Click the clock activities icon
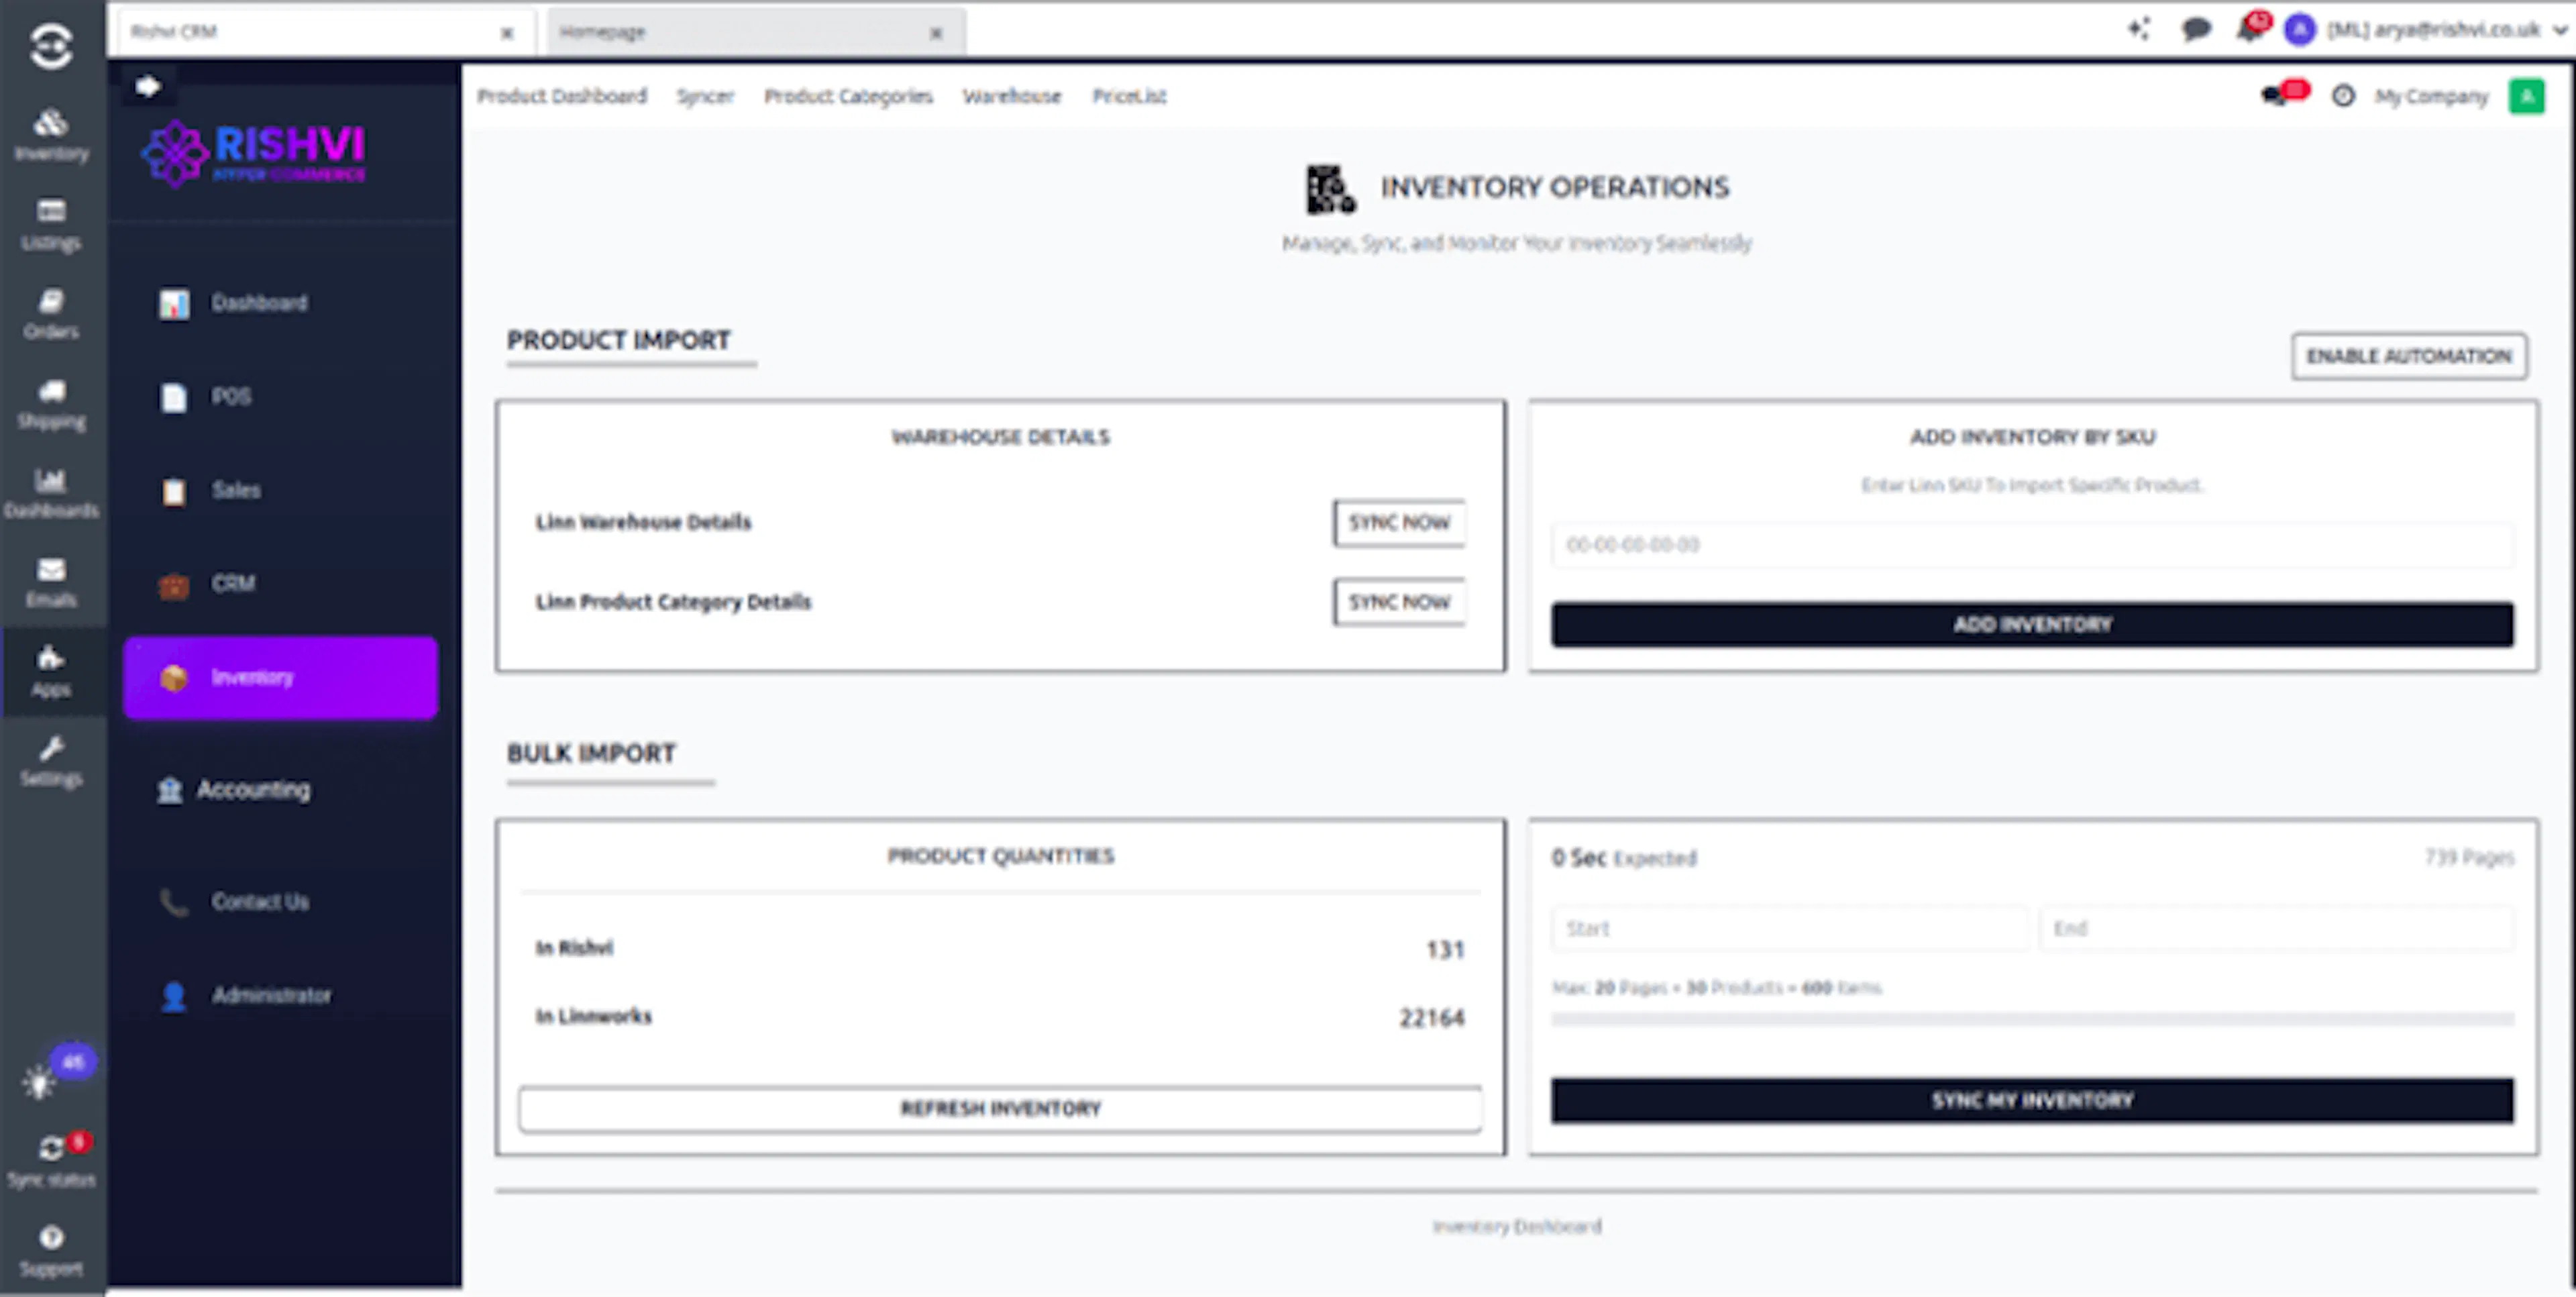 (2343, 96)
